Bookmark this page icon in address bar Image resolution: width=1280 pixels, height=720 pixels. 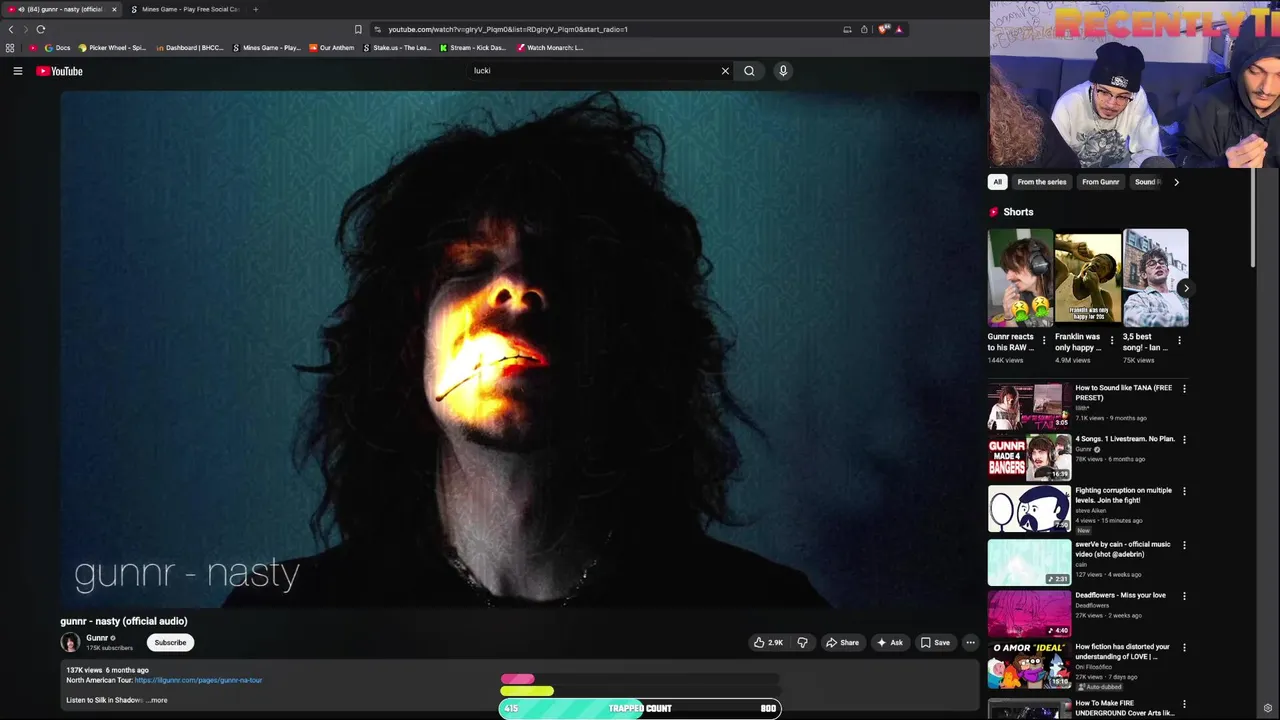(358, 29)
